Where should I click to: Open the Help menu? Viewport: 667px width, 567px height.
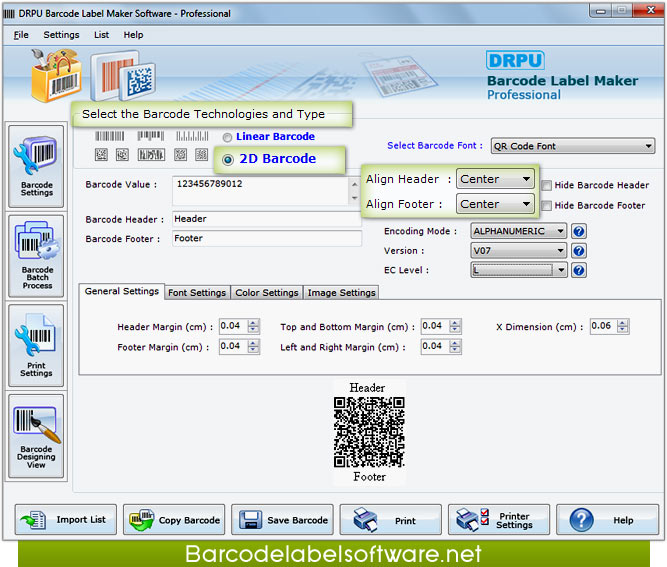click(133, 35)
